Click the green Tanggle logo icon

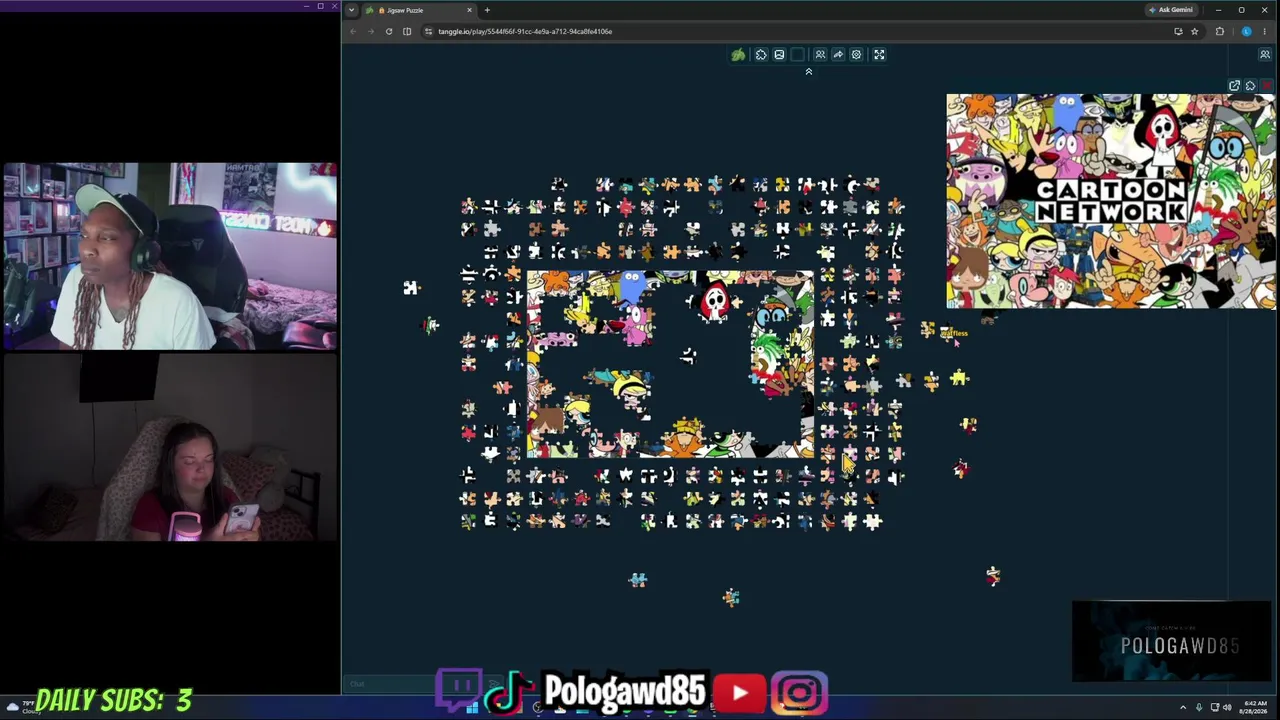[738, 55]
